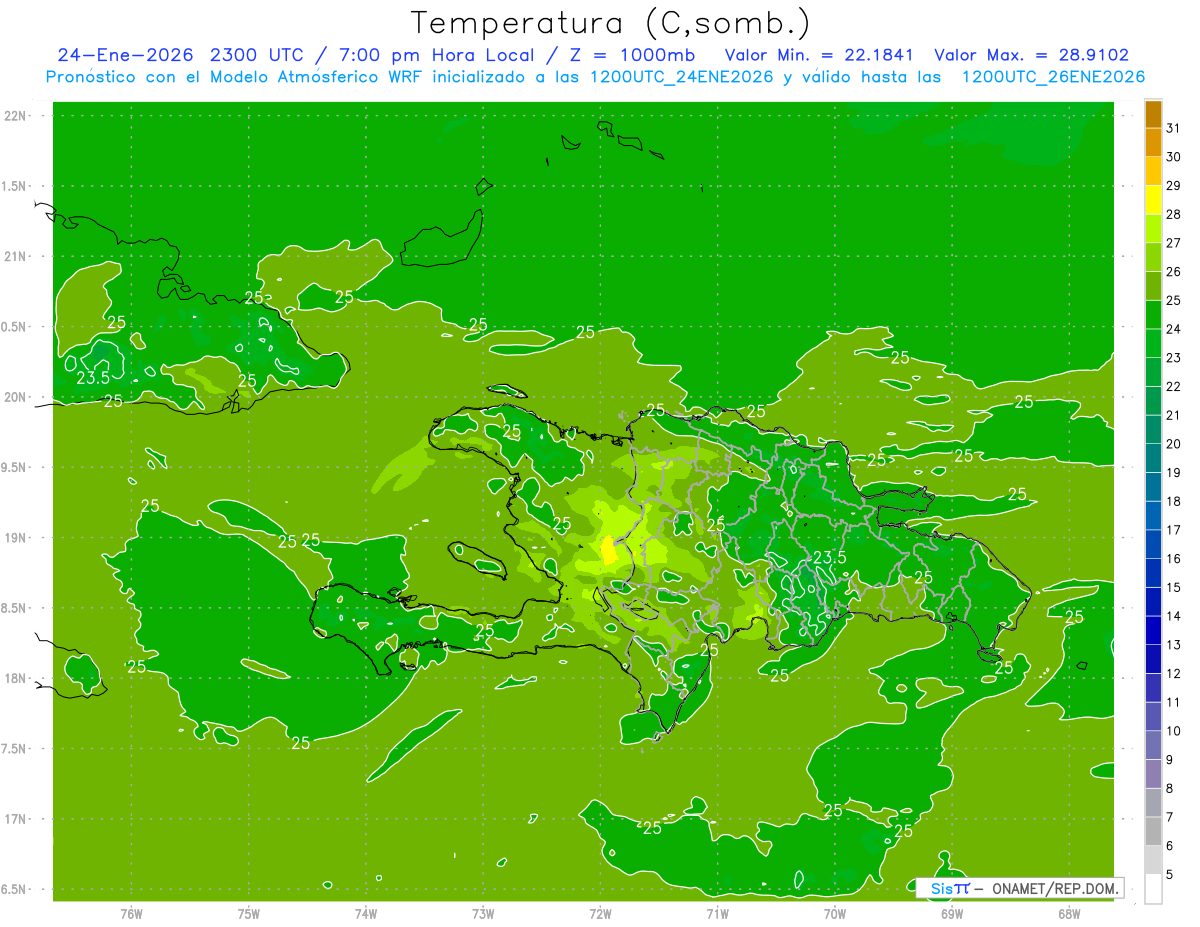Click the 'Valor Max. = 28.9102' text
1200x927 pixels.
pyautogui.click(x=1031, y=55)
